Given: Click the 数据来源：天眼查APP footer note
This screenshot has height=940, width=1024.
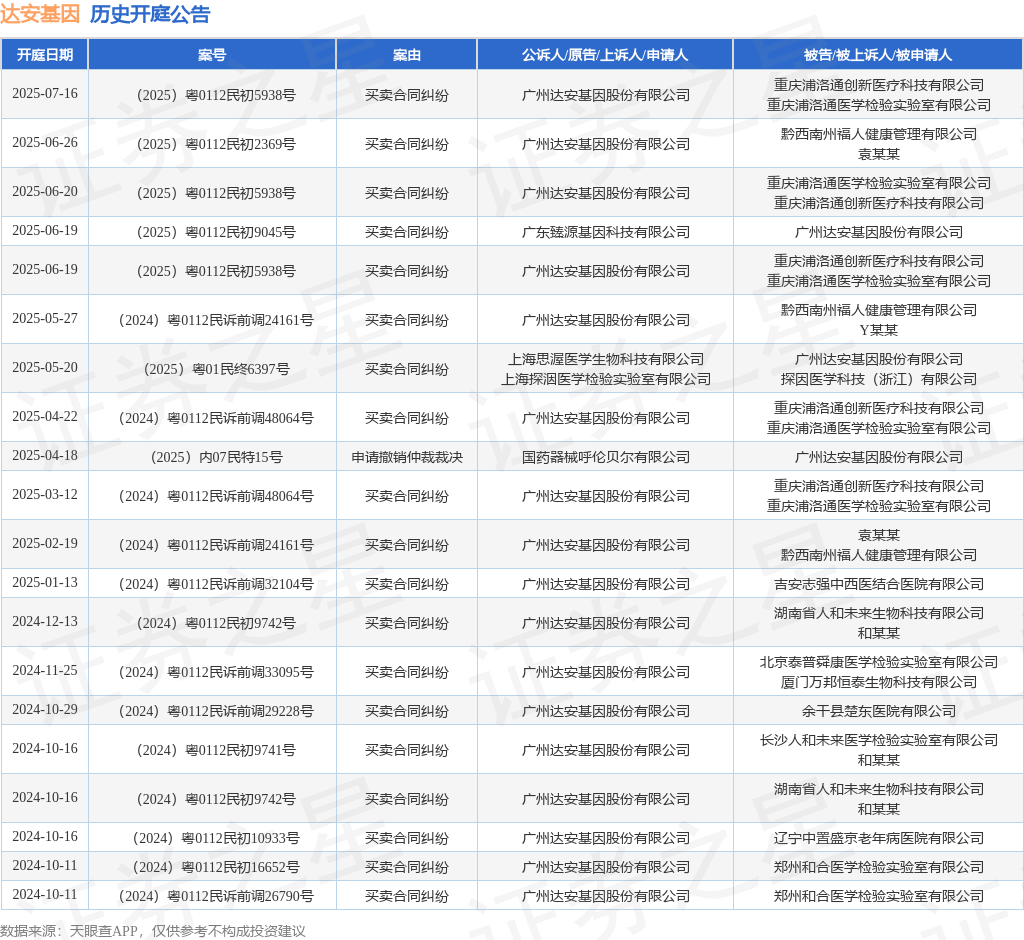Looking at the screenshot, I should pyautogui.click(x=153, y=931).
